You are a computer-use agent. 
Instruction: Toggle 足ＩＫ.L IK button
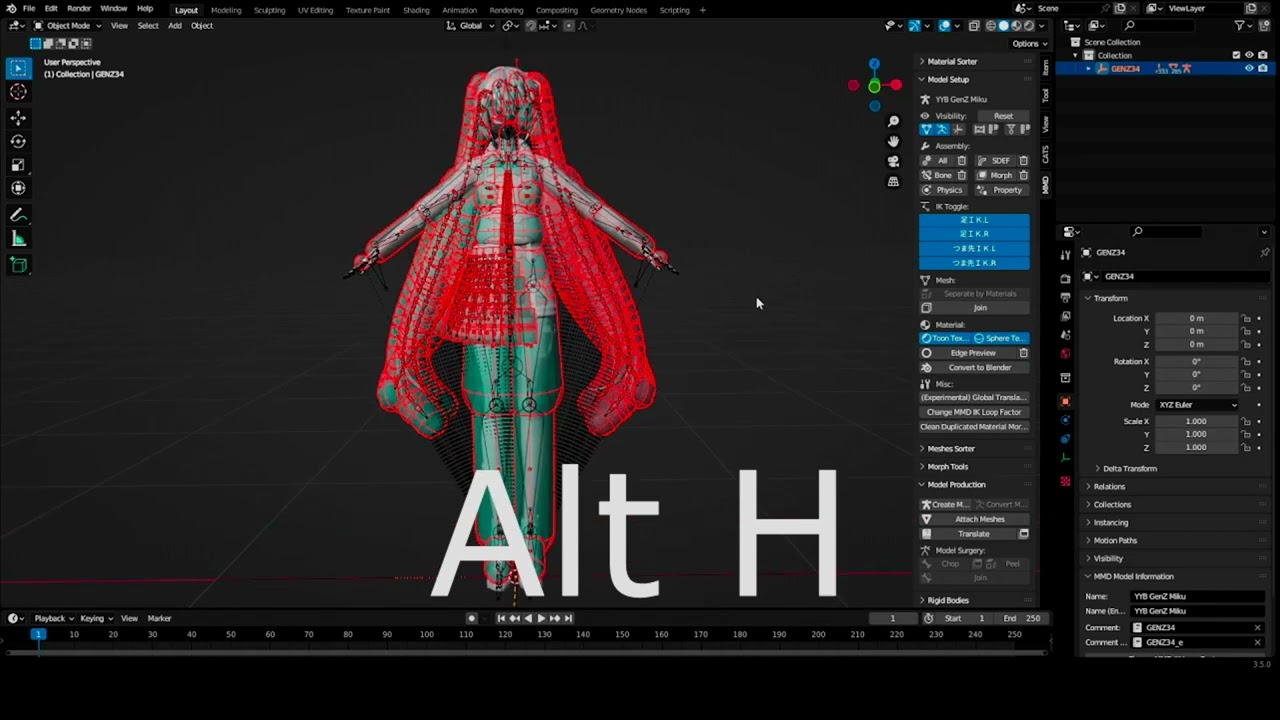click(x=974, y=220)
